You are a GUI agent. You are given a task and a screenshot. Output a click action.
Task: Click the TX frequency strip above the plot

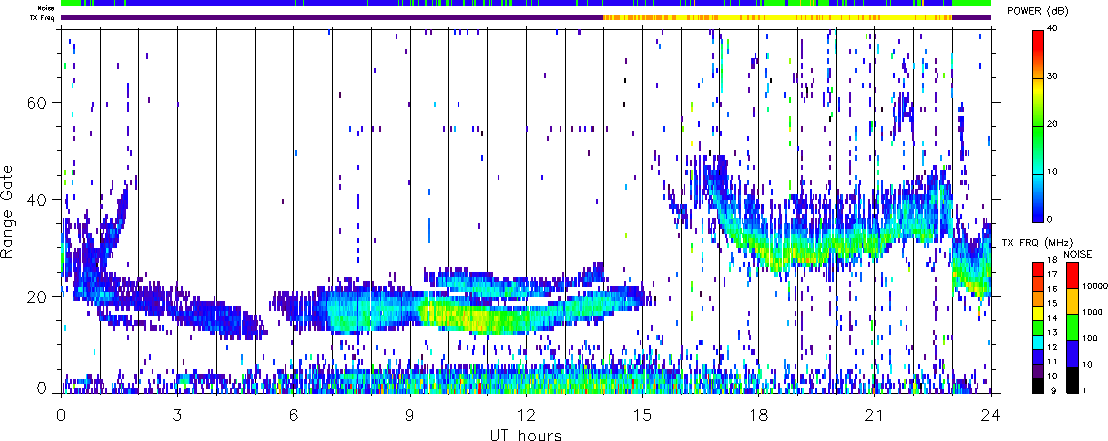pyautogui.click(x=526, y=17)
